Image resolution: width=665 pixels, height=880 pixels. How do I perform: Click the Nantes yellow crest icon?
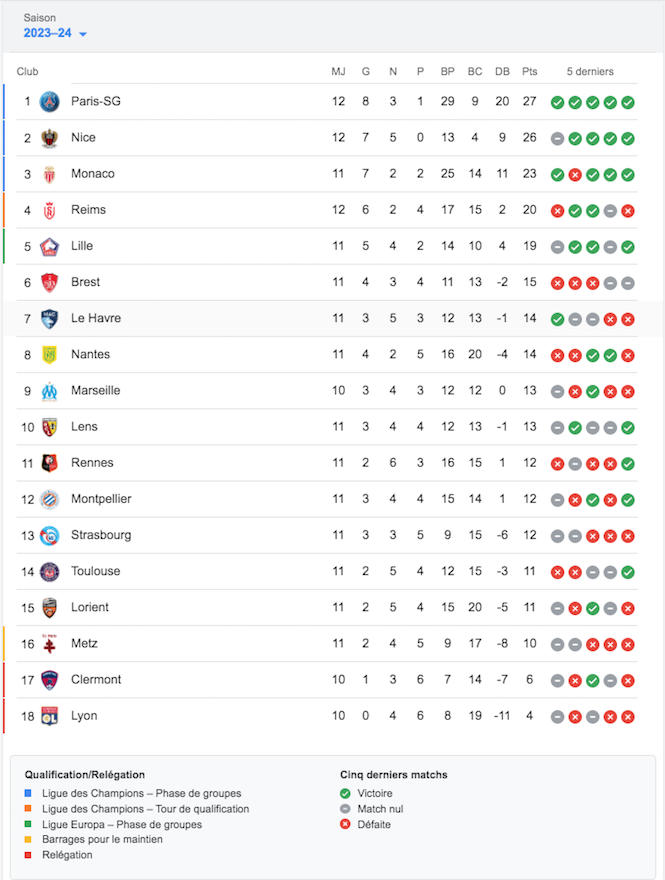(49, 355)
